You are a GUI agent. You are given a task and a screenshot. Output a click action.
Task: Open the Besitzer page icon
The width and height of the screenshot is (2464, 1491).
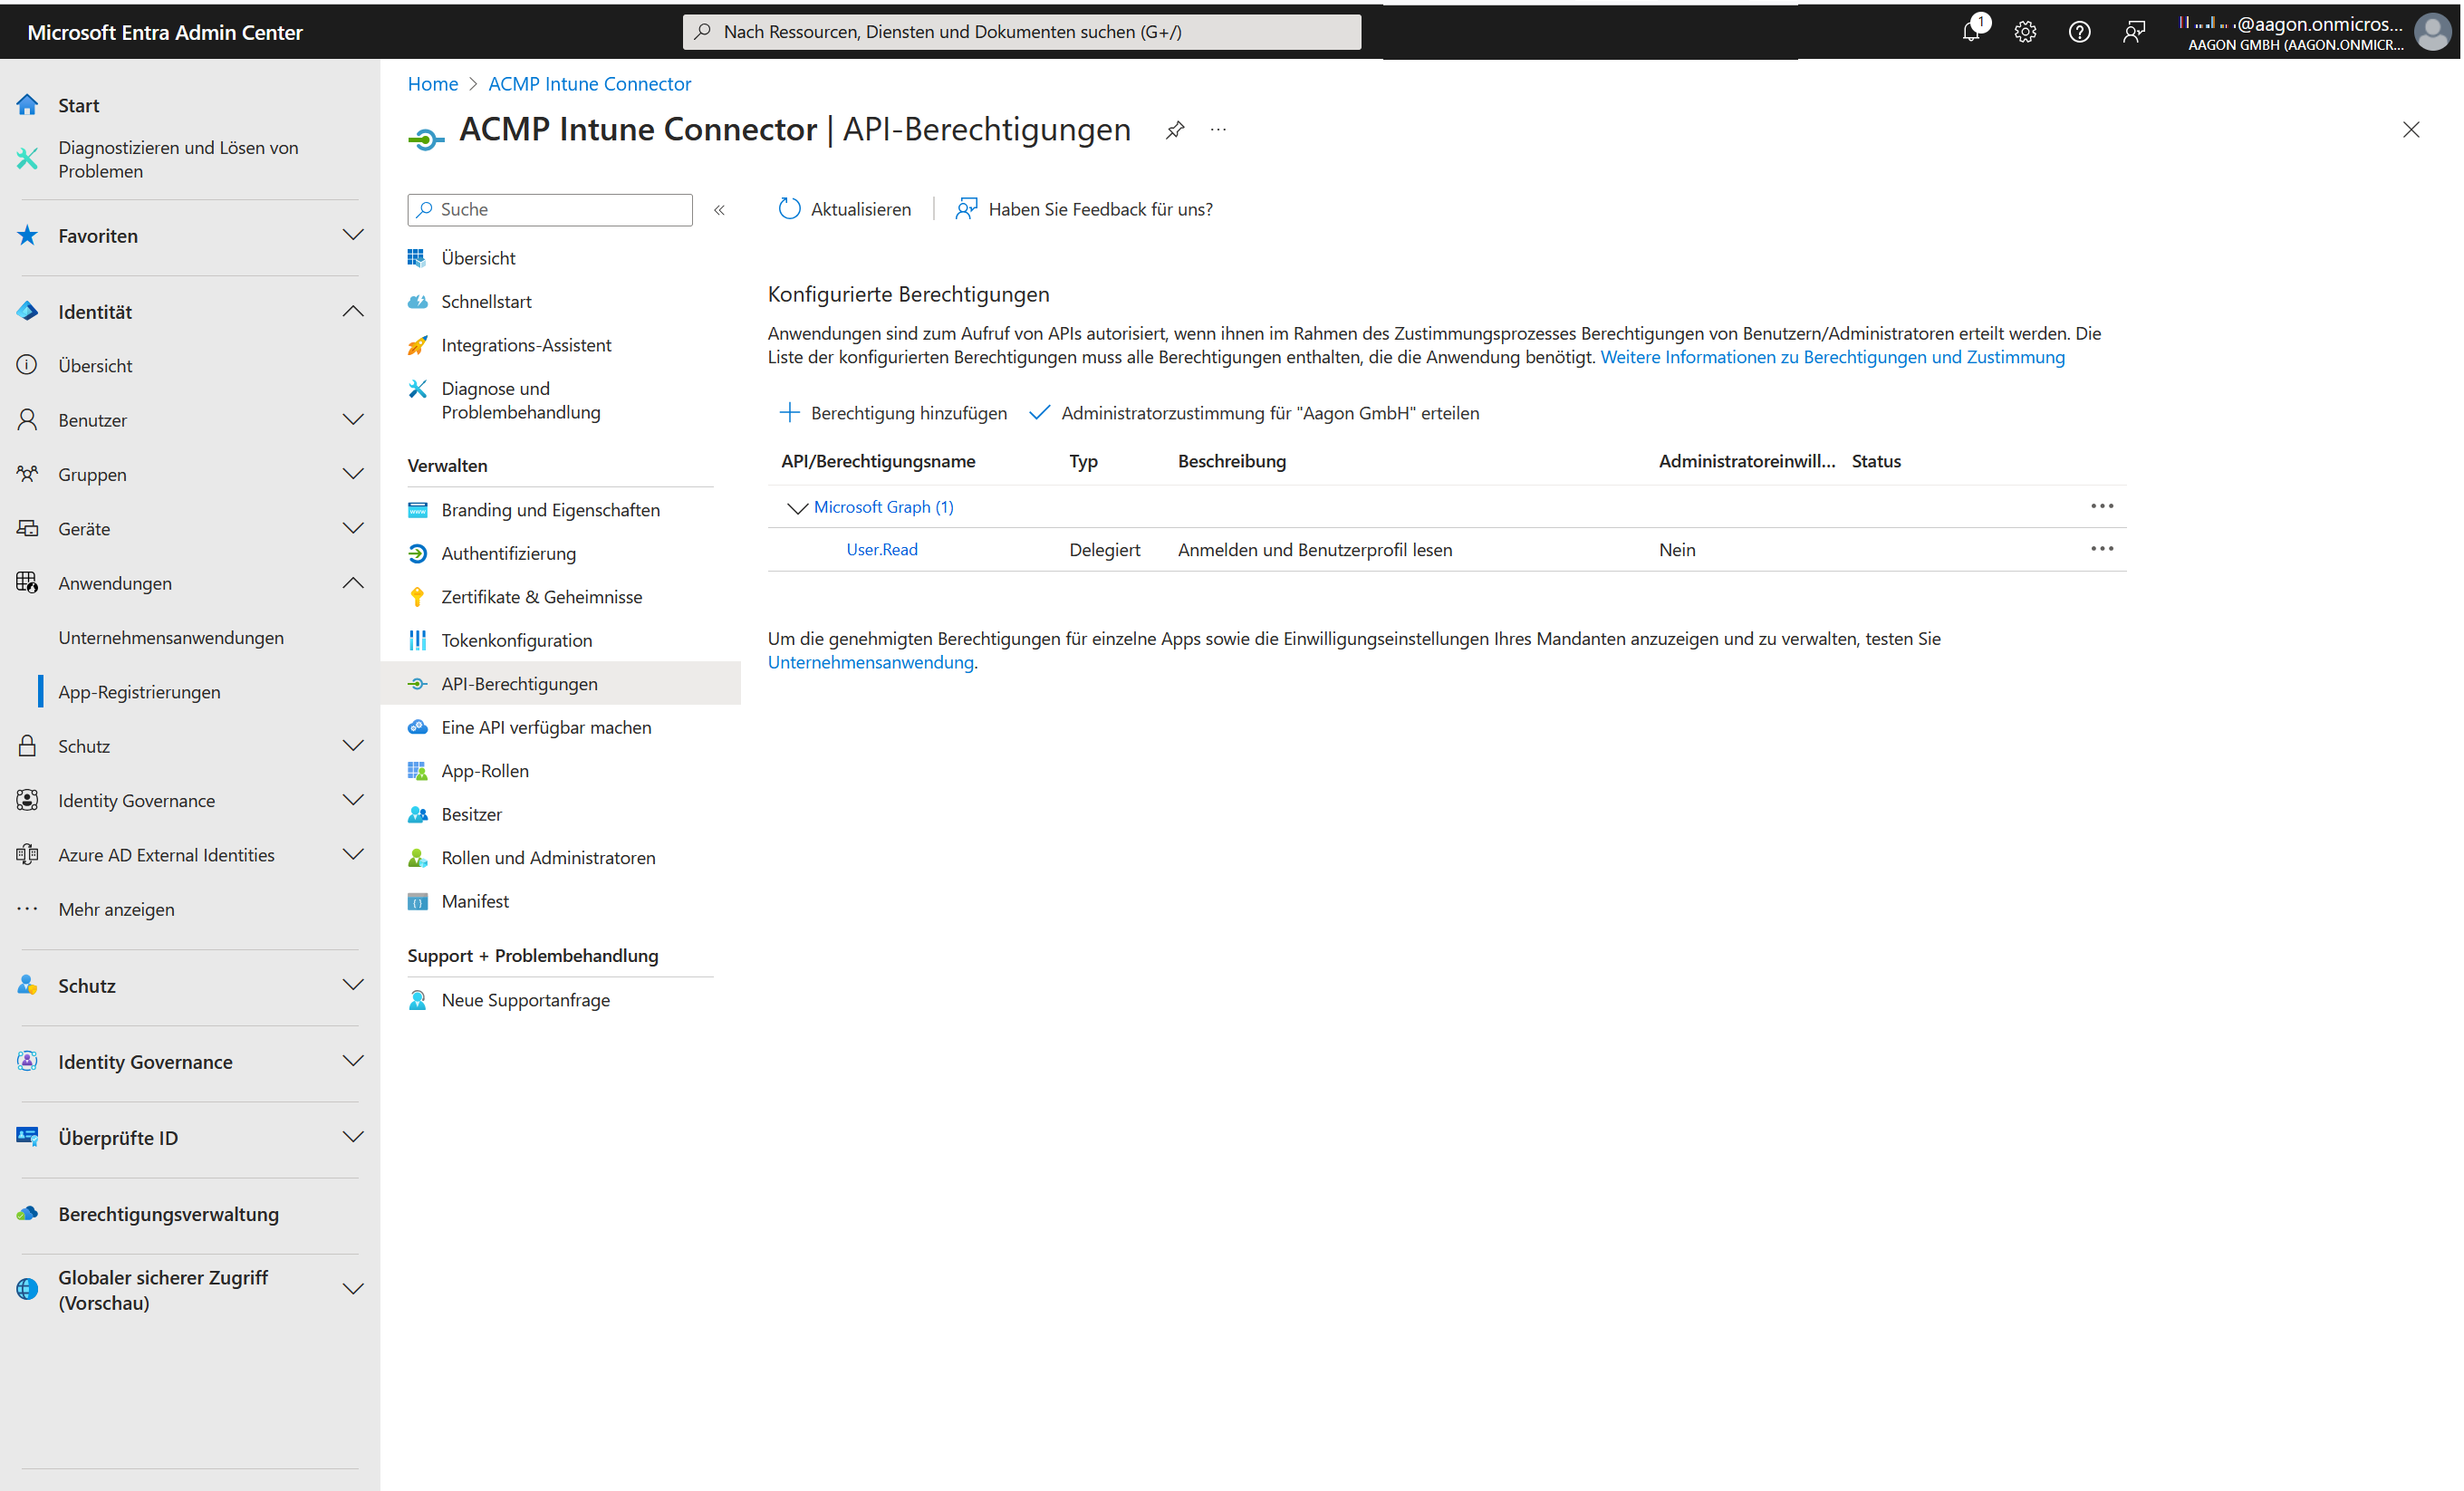[417, 815]
